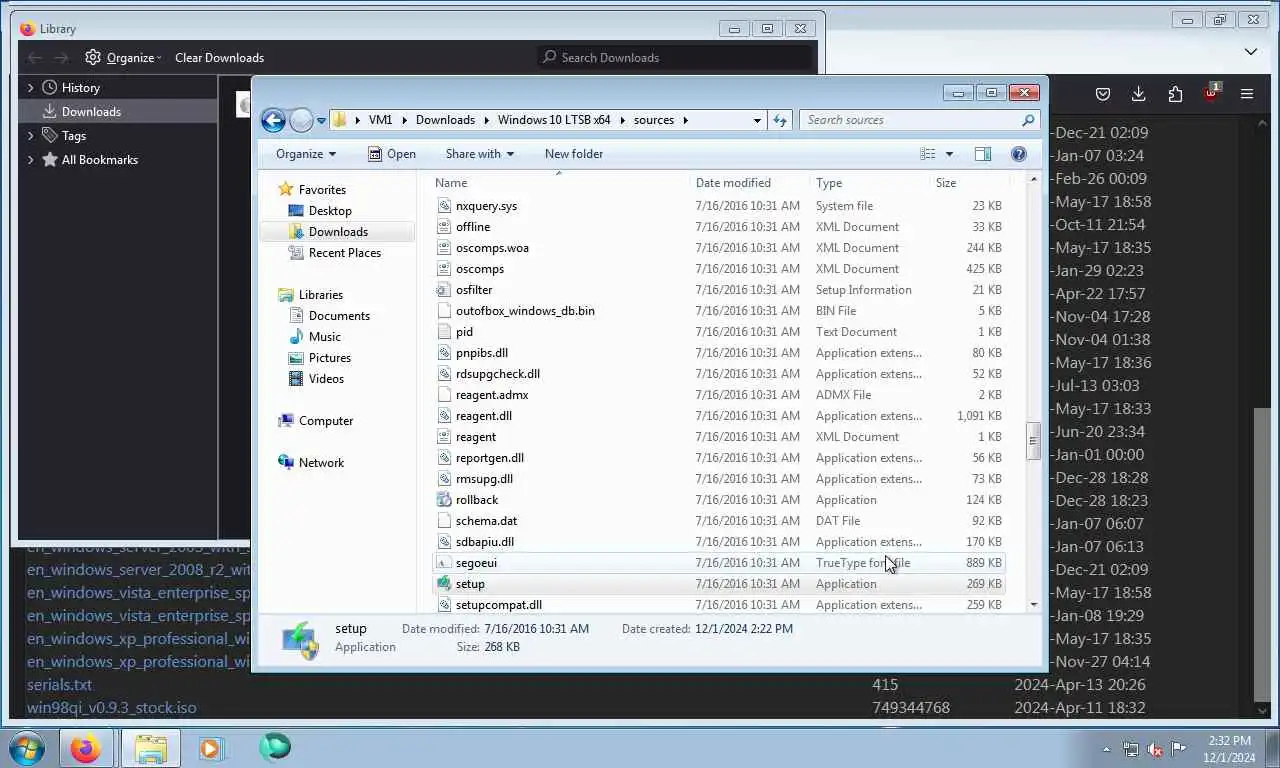Select the rollback application file
Screen dimensions: 1280x768
pyautogui.click(x=720, y=500)
